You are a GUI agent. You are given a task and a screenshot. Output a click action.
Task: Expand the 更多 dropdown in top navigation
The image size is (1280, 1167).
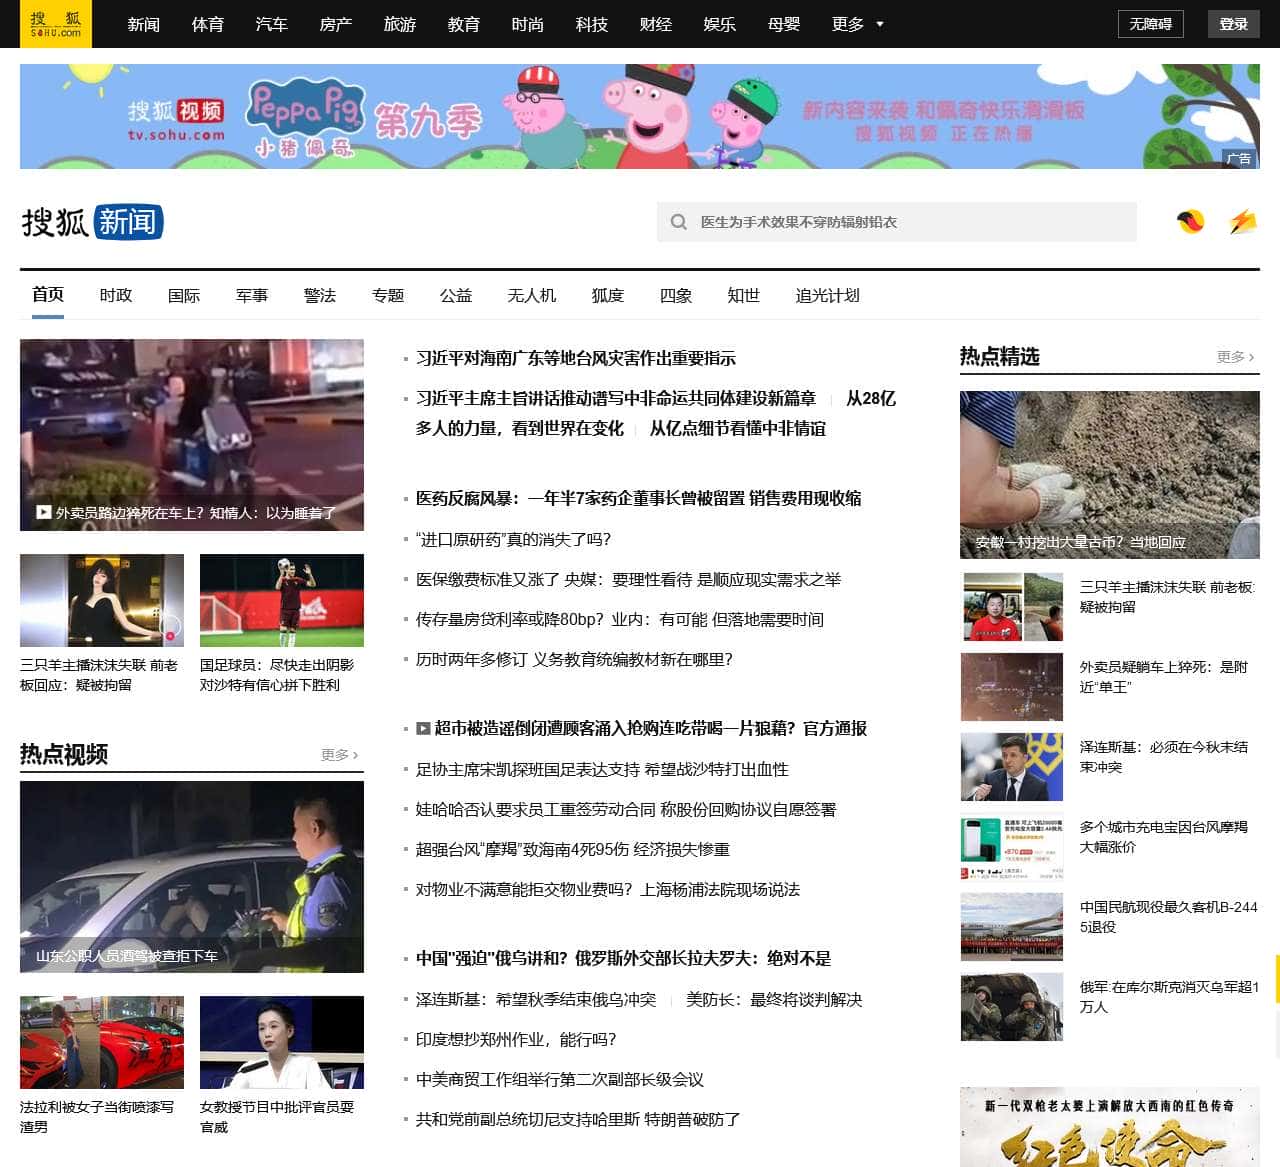858,24
